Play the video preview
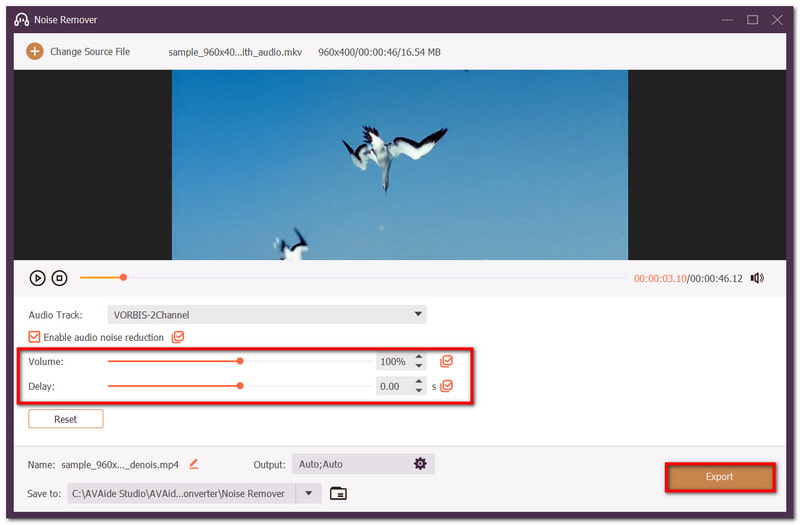This screenshot has height=525, width=800. [x=37, y=278]
